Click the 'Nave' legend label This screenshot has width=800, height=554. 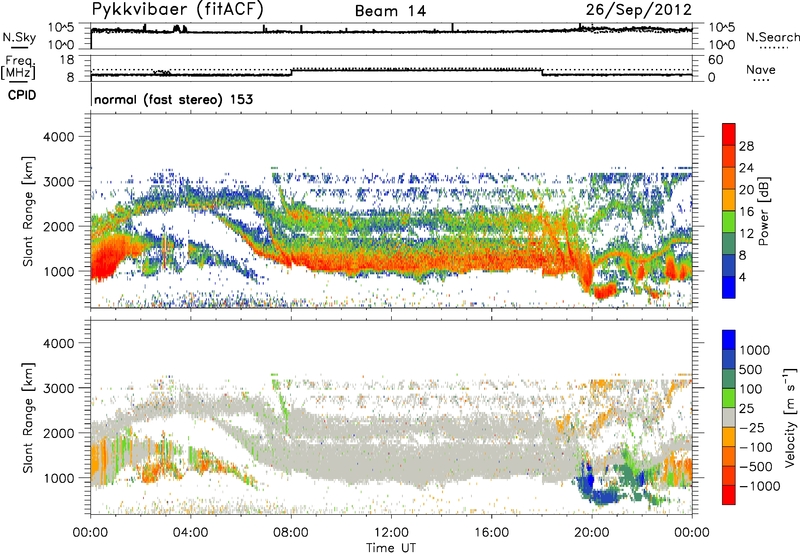coord(761,69)
